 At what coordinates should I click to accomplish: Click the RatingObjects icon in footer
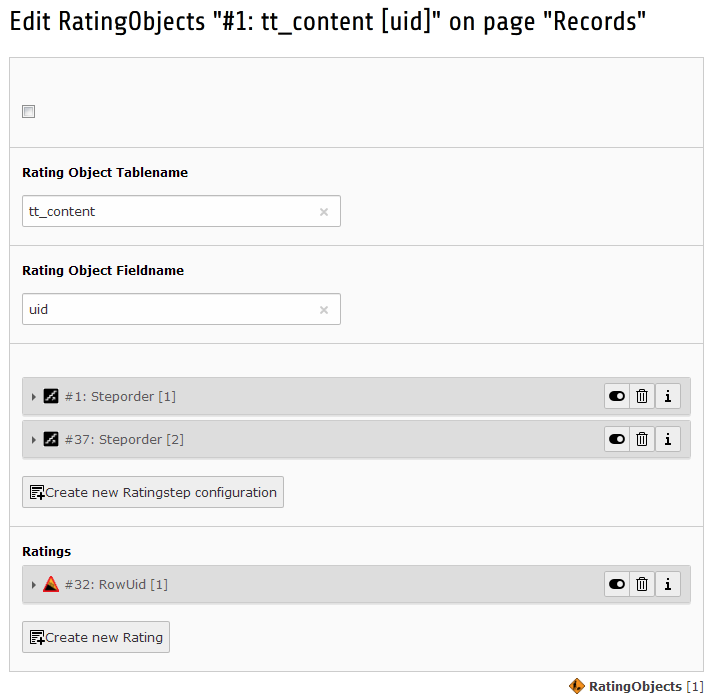point(577,686)
